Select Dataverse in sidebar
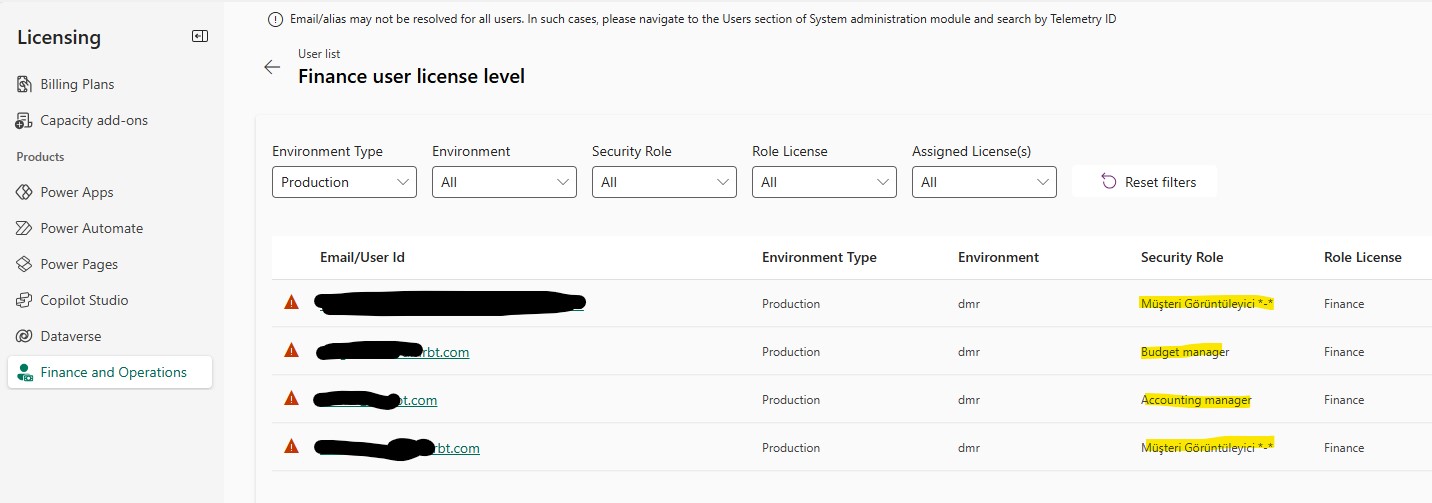The image size is (1432, 503). (71, 336)
